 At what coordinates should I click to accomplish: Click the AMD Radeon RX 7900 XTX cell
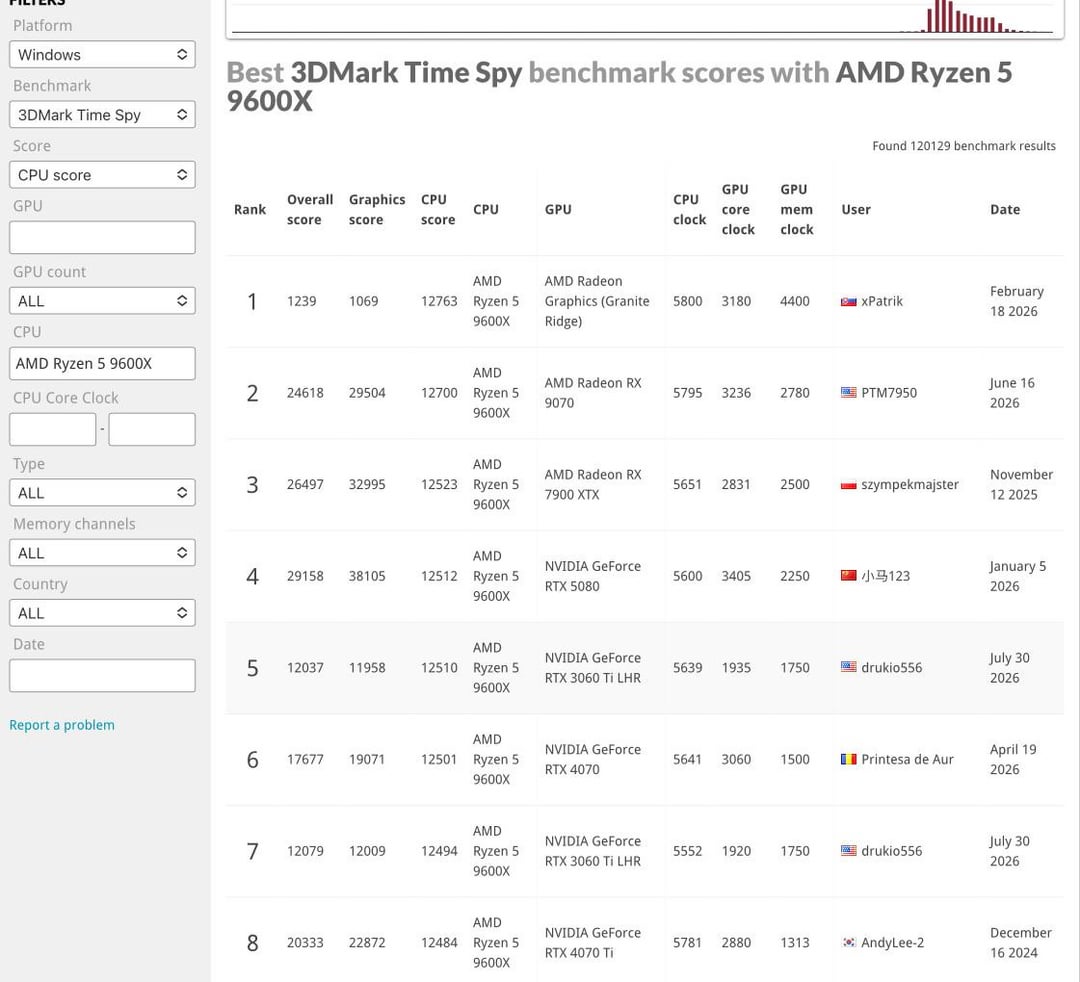593,484
